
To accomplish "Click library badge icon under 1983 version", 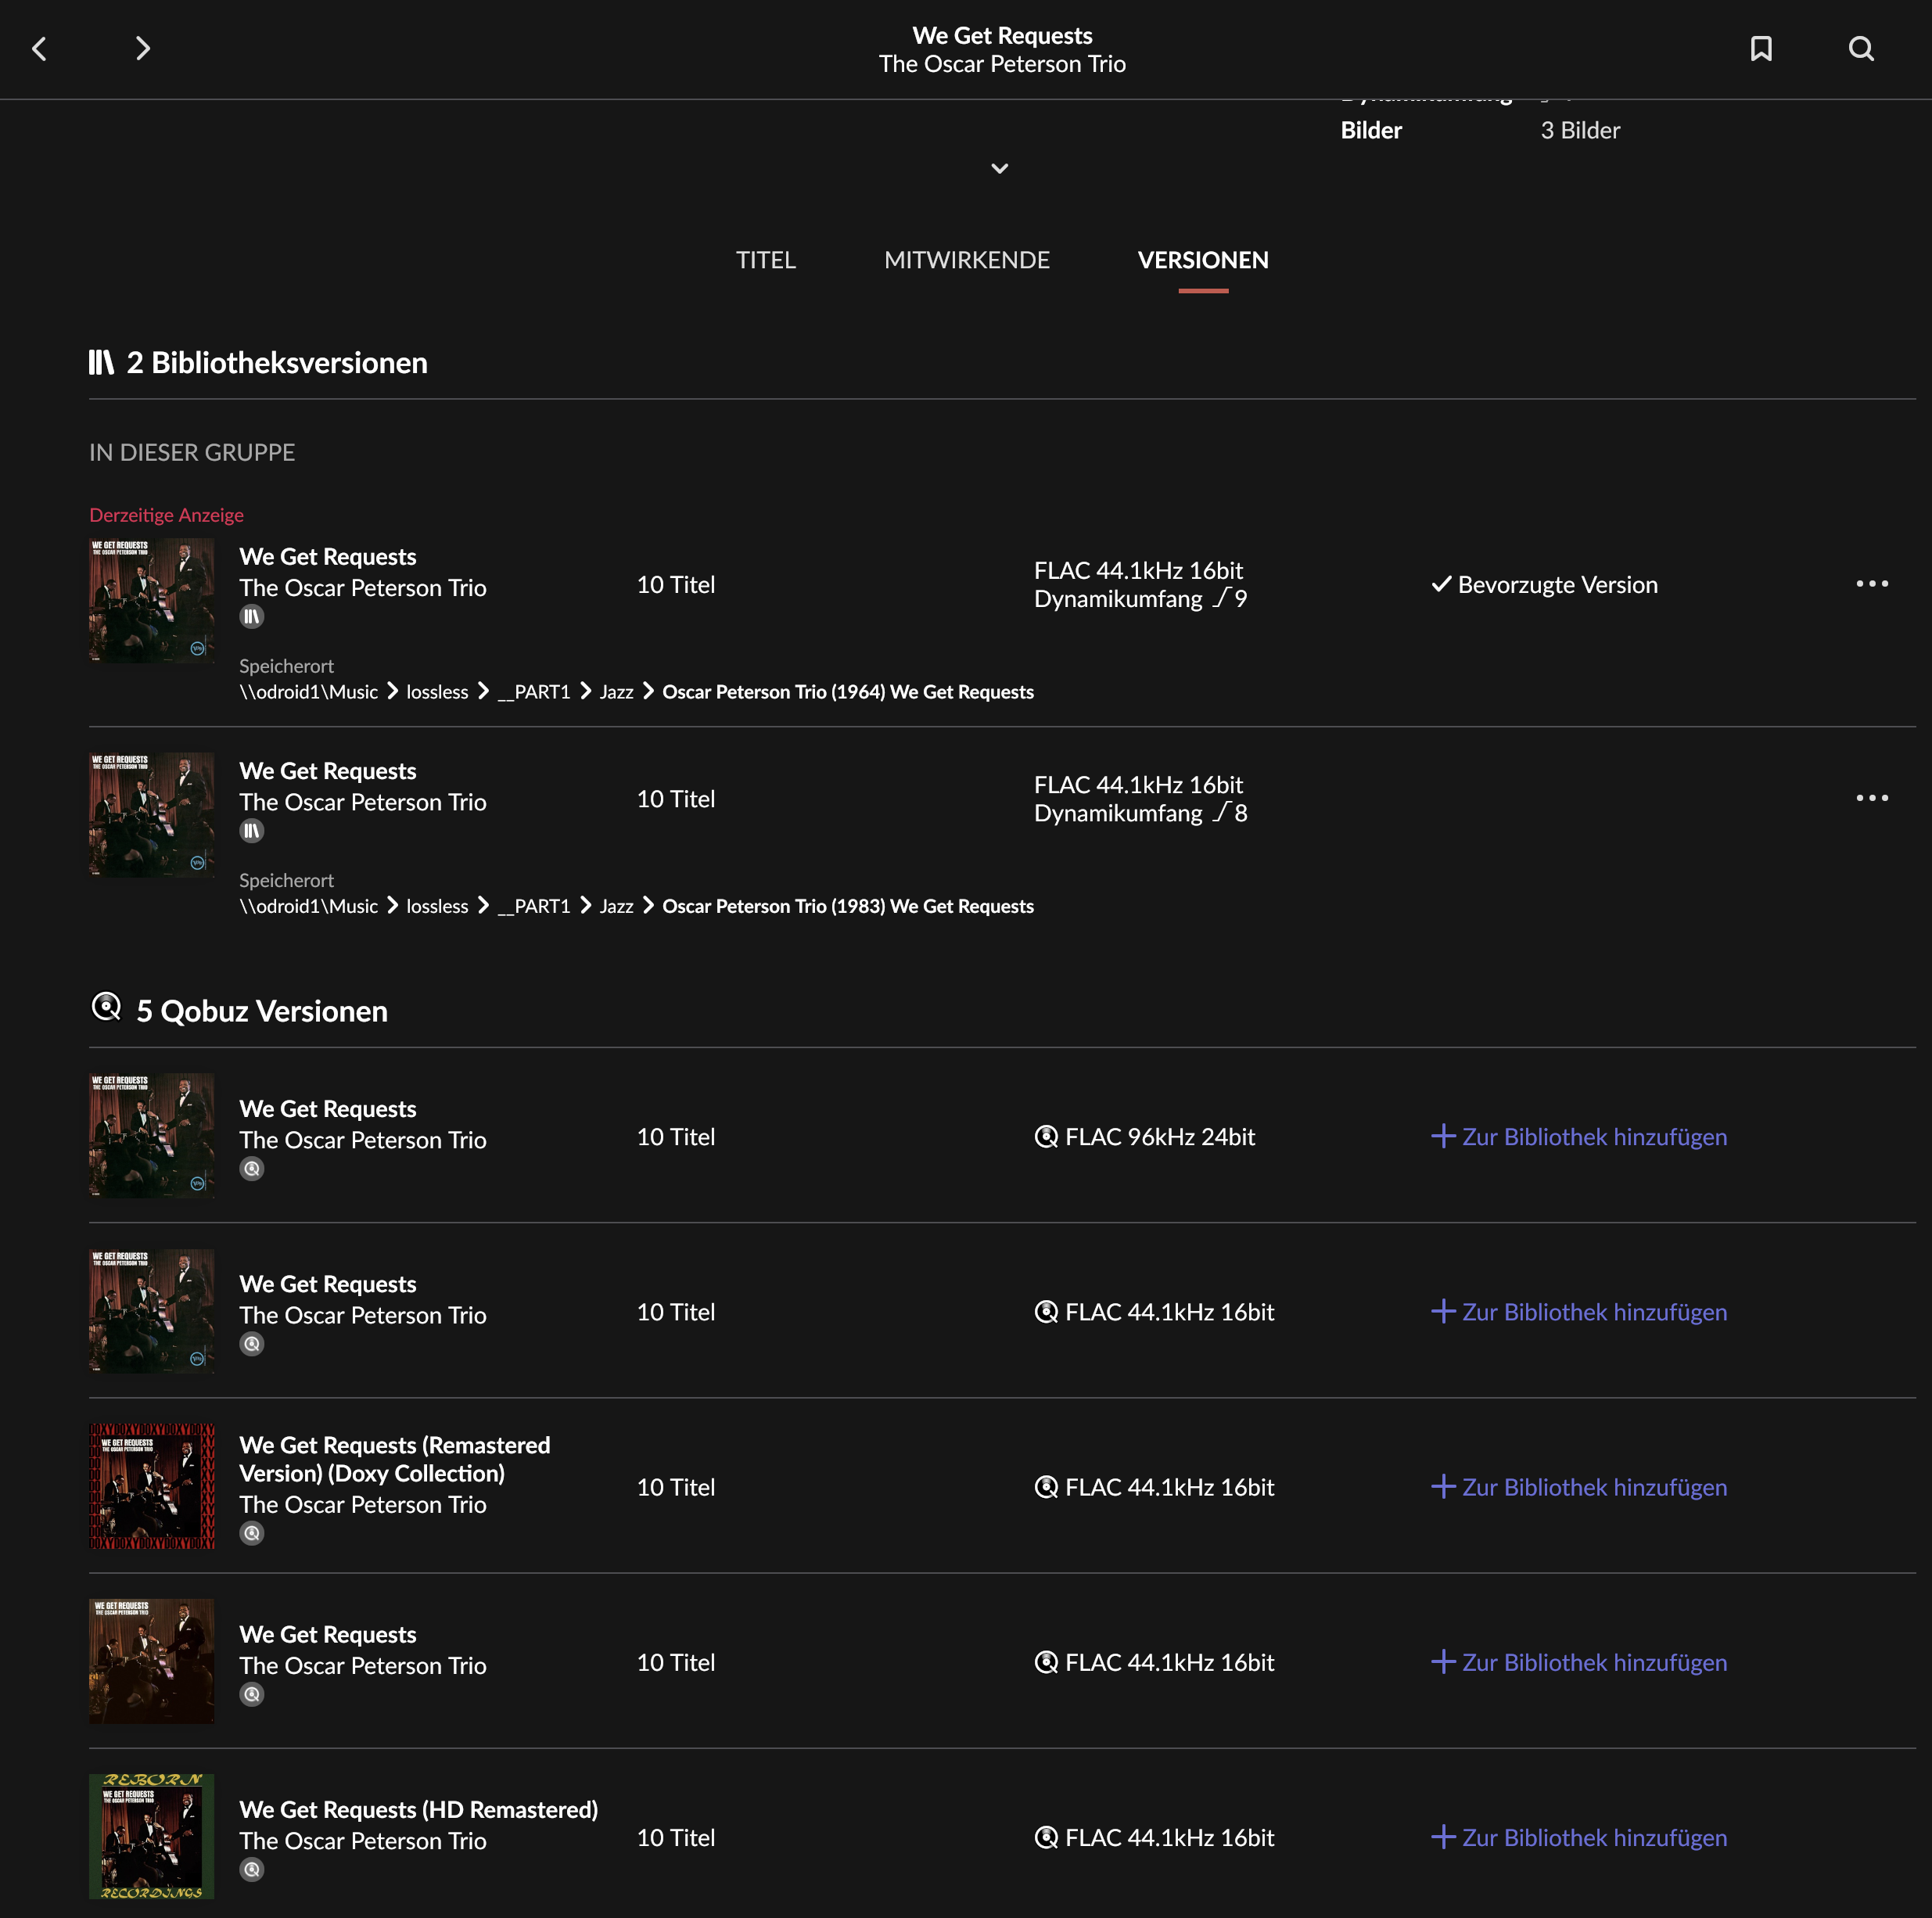I will 252,831.
